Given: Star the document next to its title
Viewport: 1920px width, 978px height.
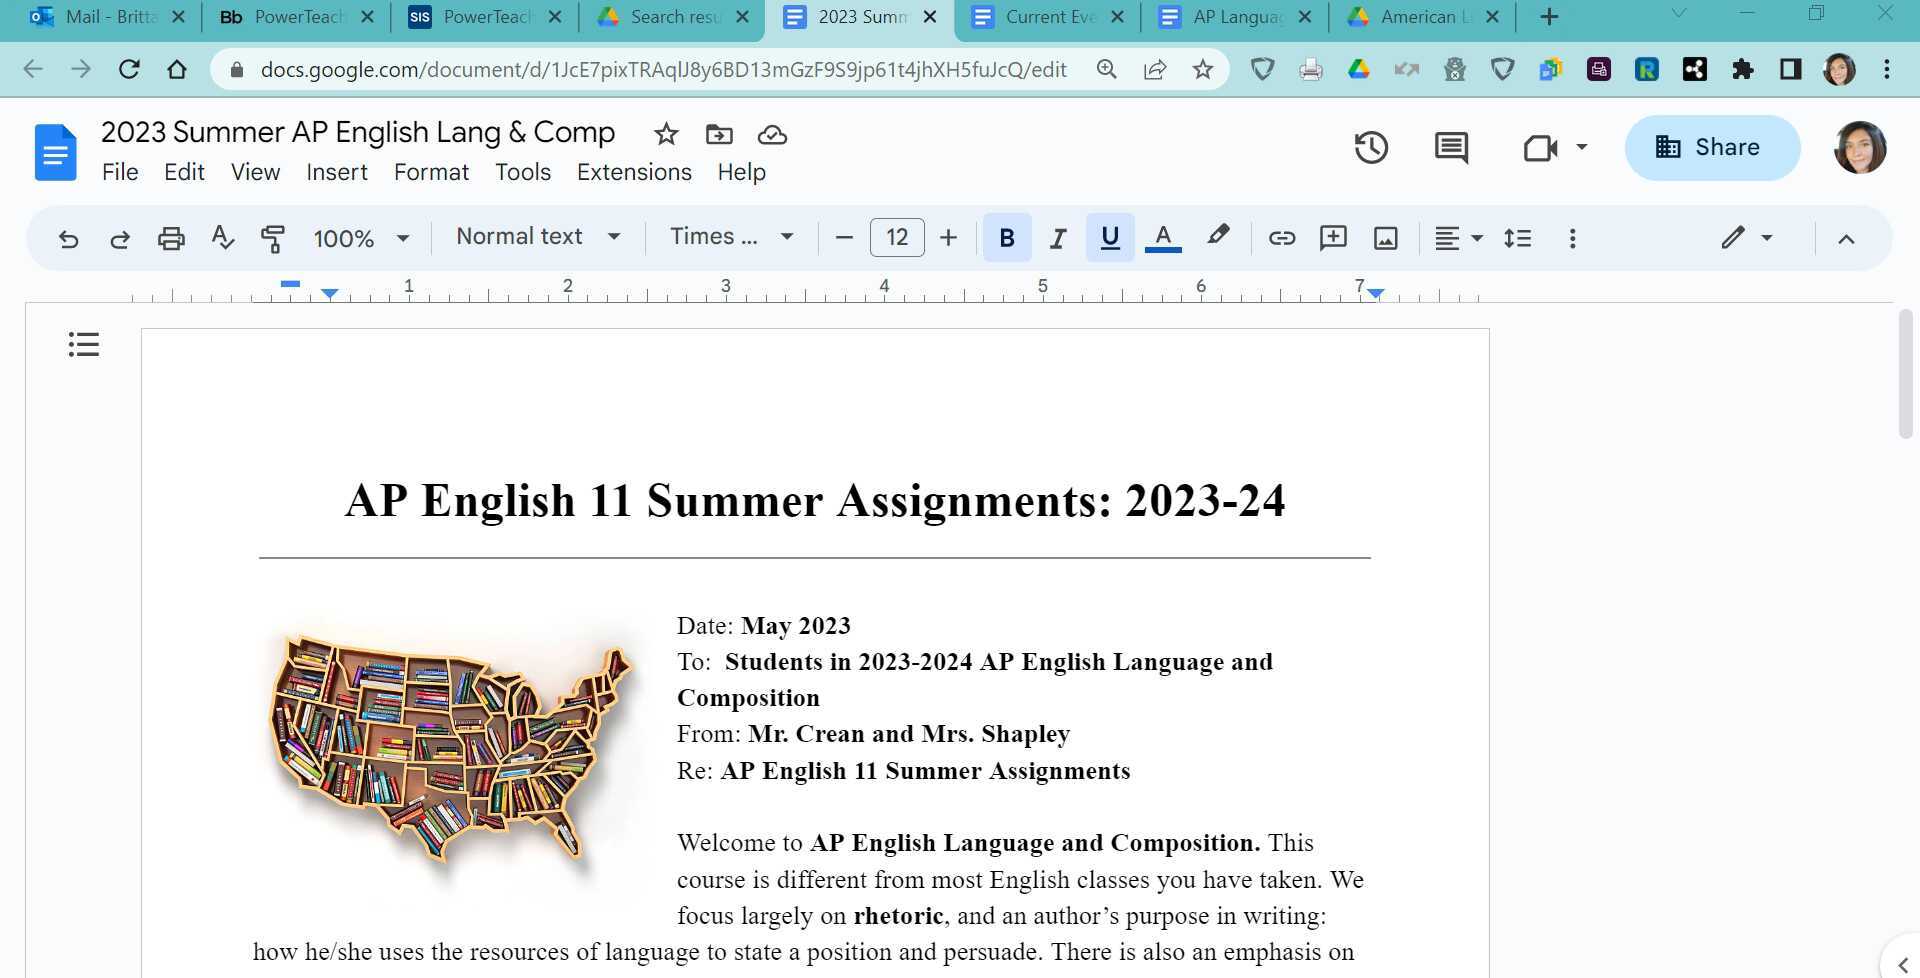Looking at the screenshot, I should (666, 134).
